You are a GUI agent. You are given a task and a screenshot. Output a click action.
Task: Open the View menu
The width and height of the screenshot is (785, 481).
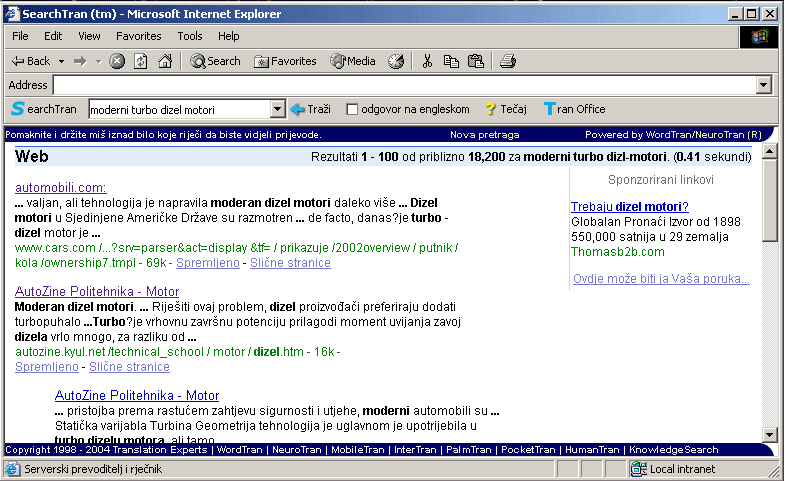[89, 36]
